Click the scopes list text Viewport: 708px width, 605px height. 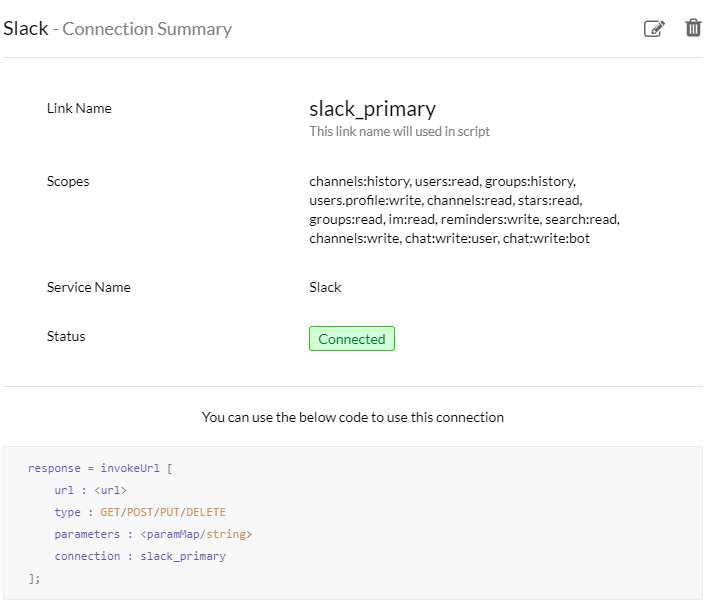[465, 210]
